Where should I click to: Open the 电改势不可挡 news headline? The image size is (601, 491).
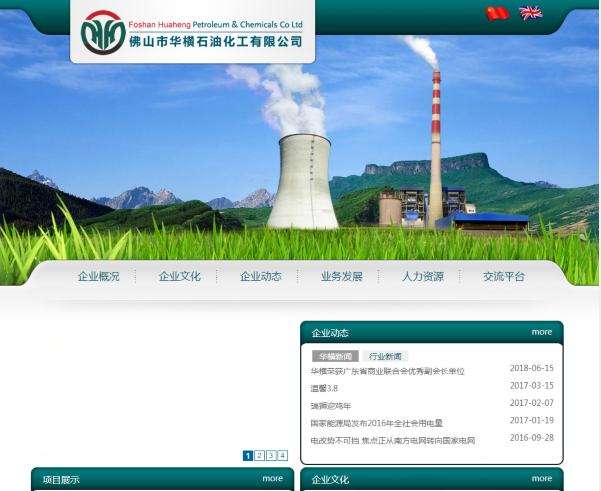tap(392, 440)
